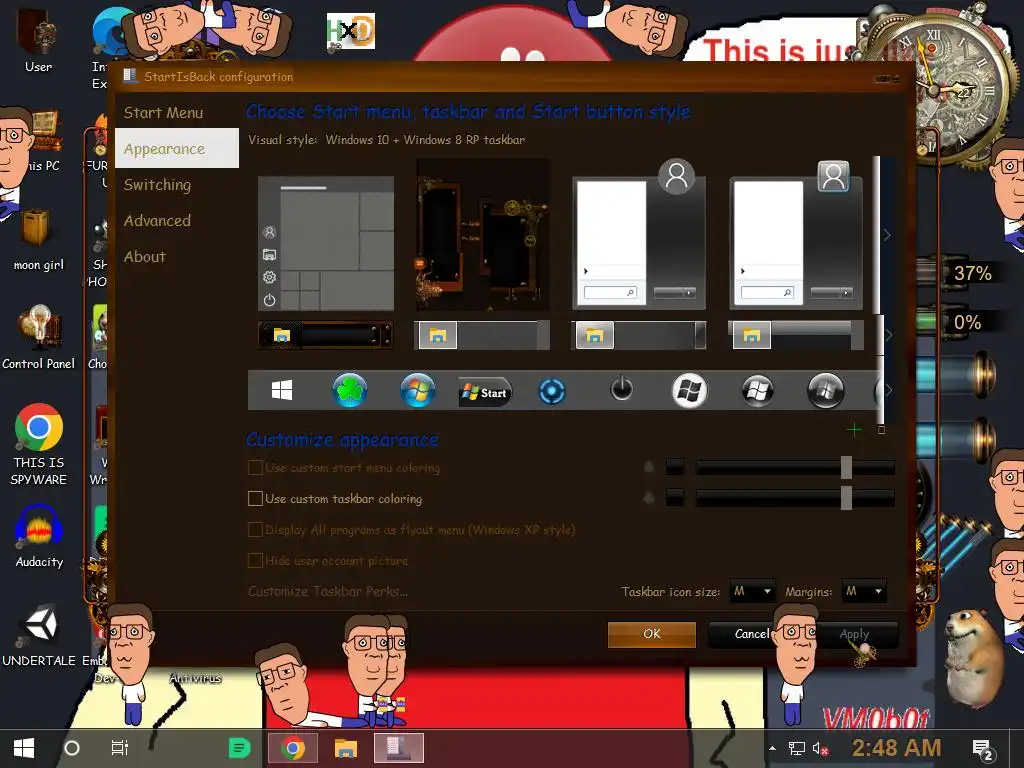Open the User folder desktop icon

[x=39, y=40]
